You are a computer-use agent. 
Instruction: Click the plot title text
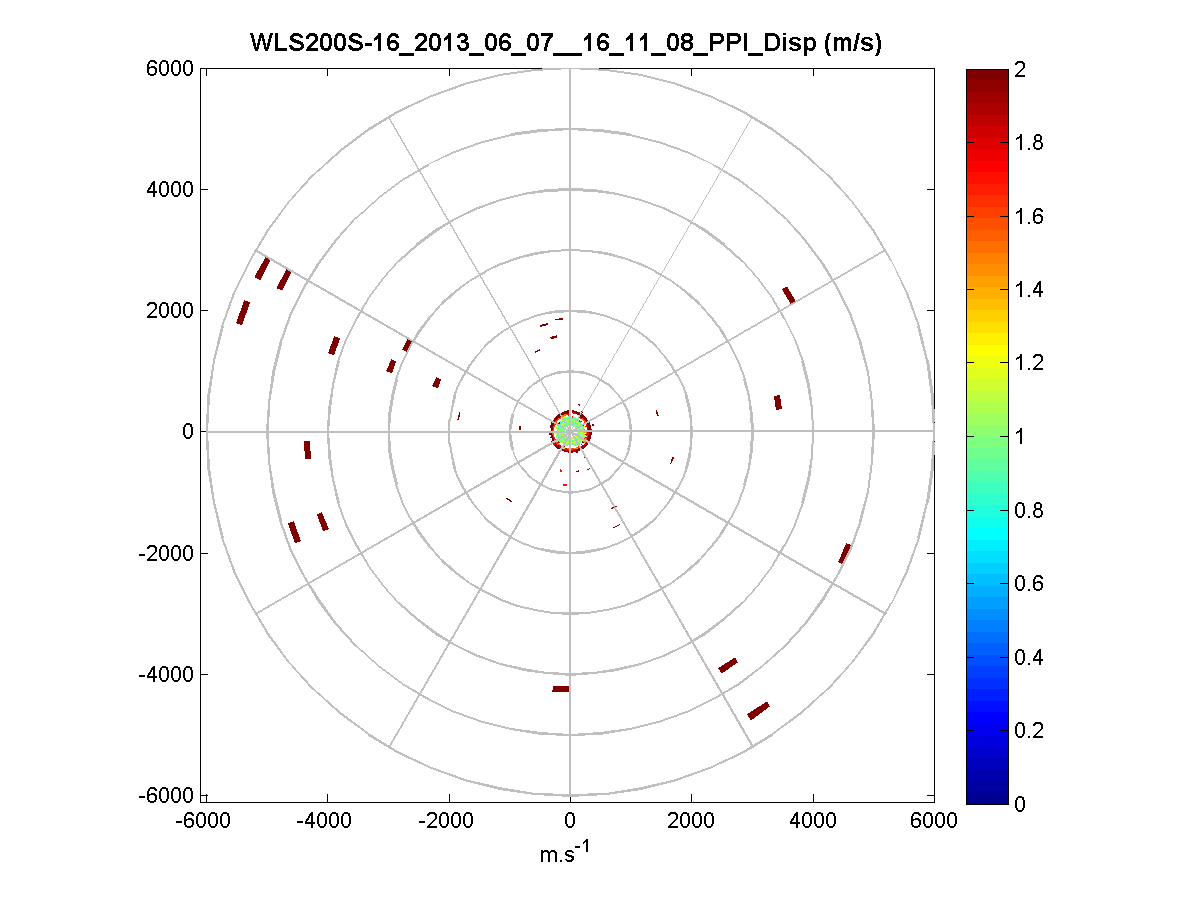coord(569,44)
